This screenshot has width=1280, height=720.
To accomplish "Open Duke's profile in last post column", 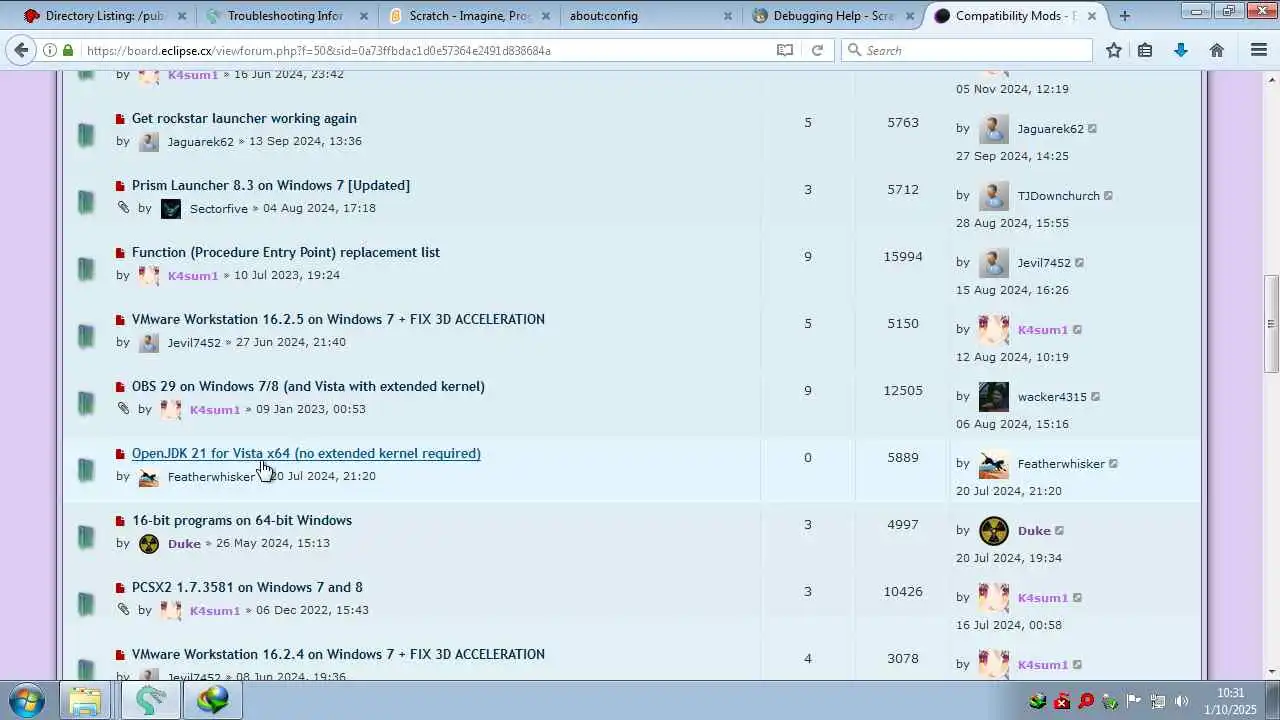I will pos(1034,531).
